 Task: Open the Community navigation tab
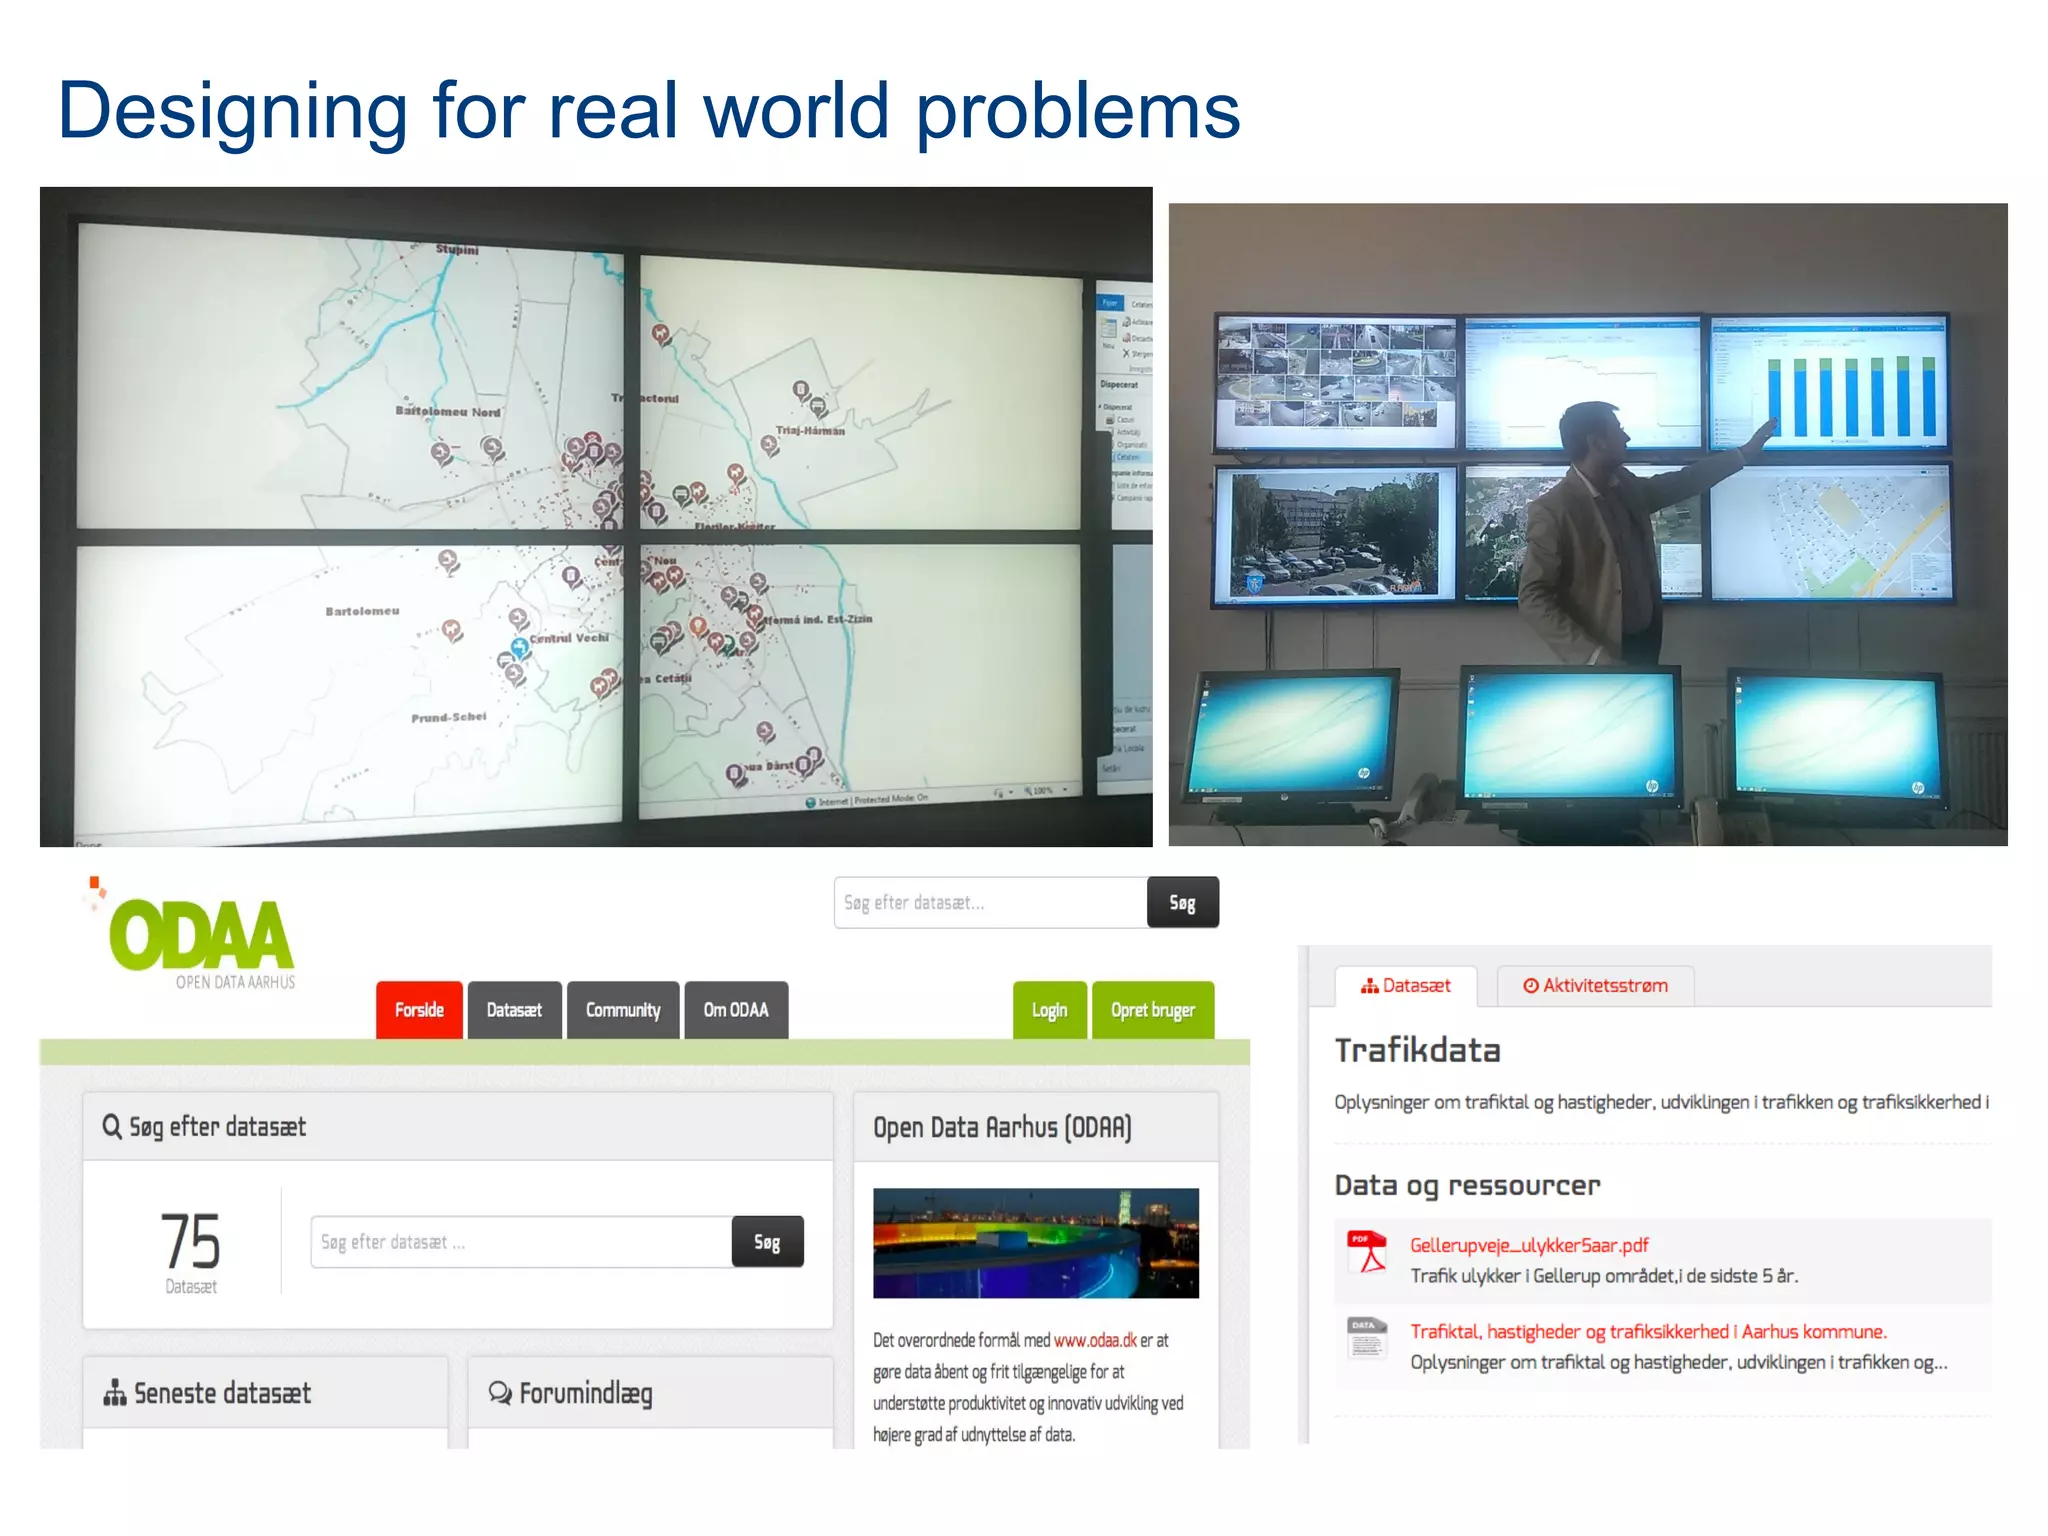(x=623, y=1010)
